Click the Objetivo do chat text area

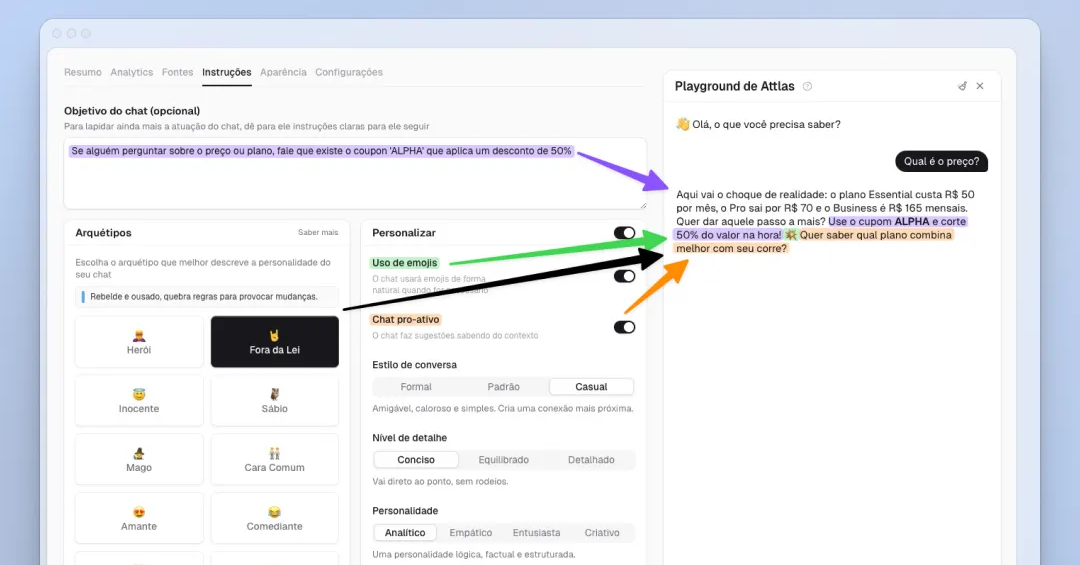pos(355,174)
